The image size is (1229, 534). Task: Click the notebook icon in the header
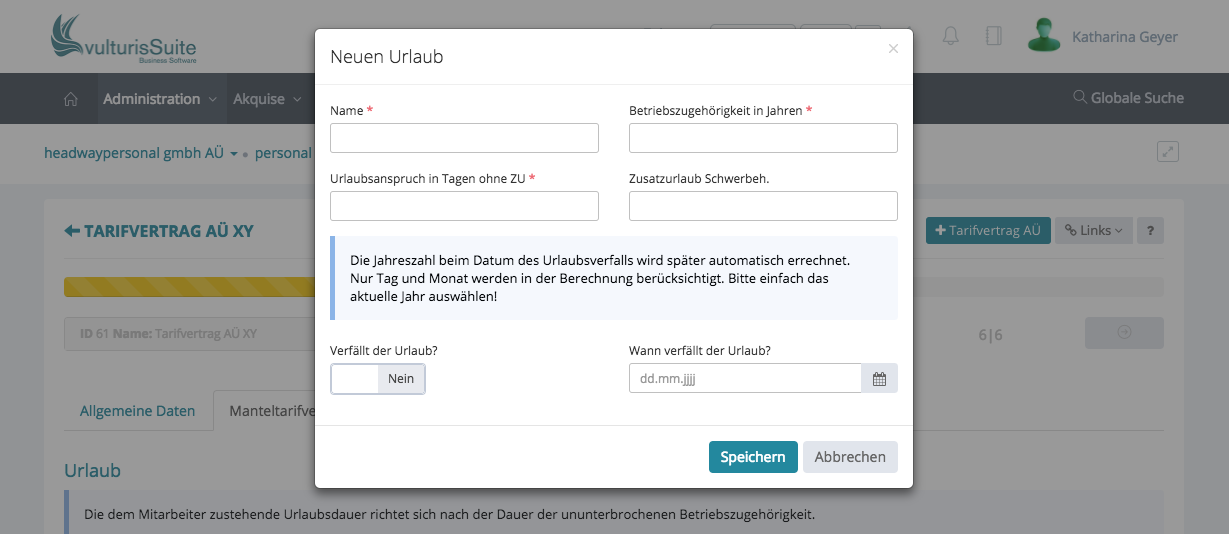993,36
